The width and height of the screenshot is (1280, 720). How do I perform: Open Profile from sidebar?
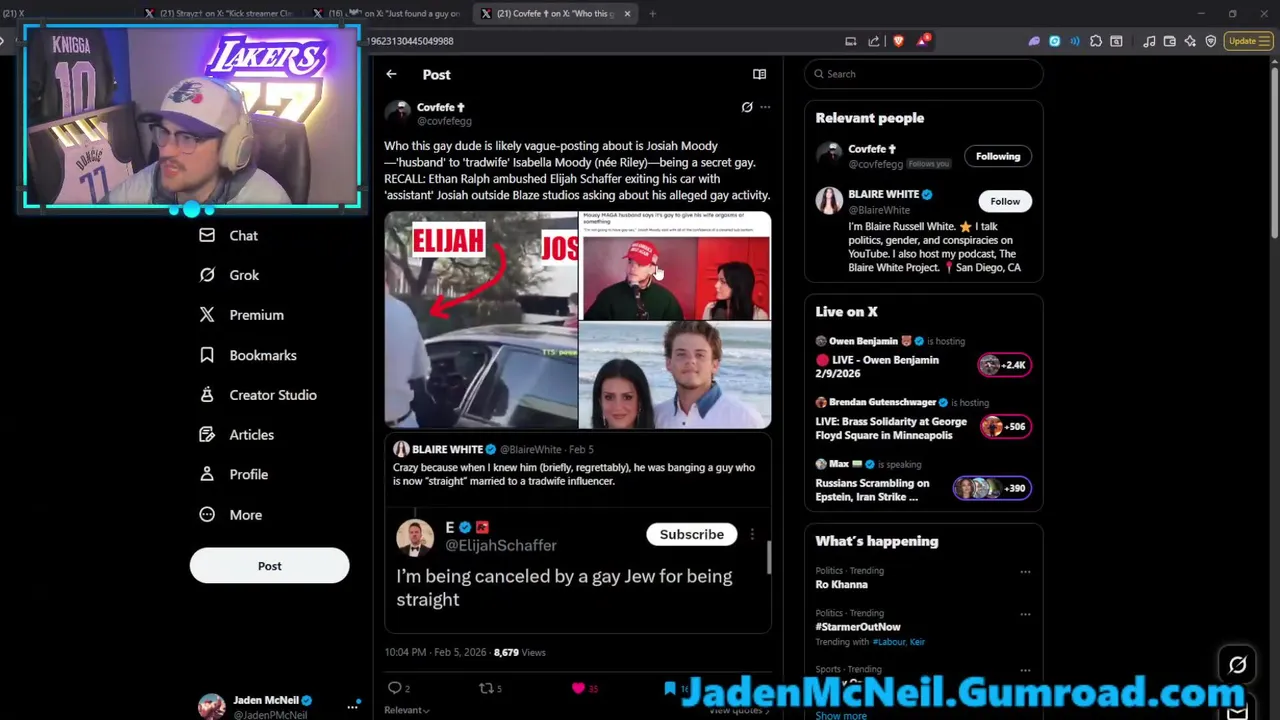coord(233,474)
